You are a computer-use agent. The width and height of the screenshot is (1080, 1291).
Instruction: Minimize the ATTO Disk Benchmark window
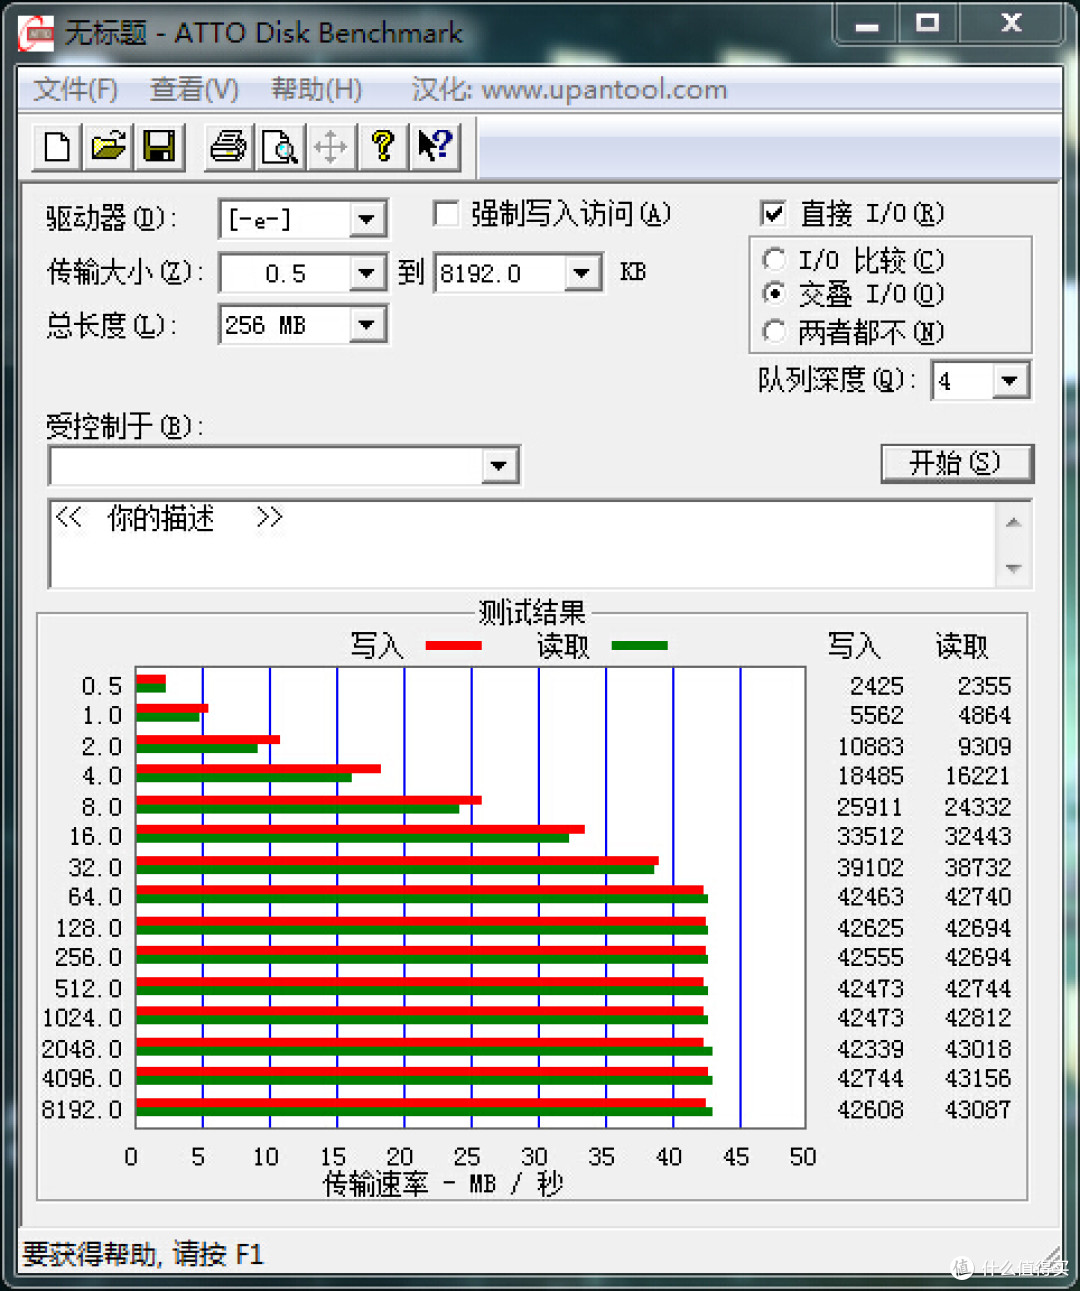click(x=866, y=25)
